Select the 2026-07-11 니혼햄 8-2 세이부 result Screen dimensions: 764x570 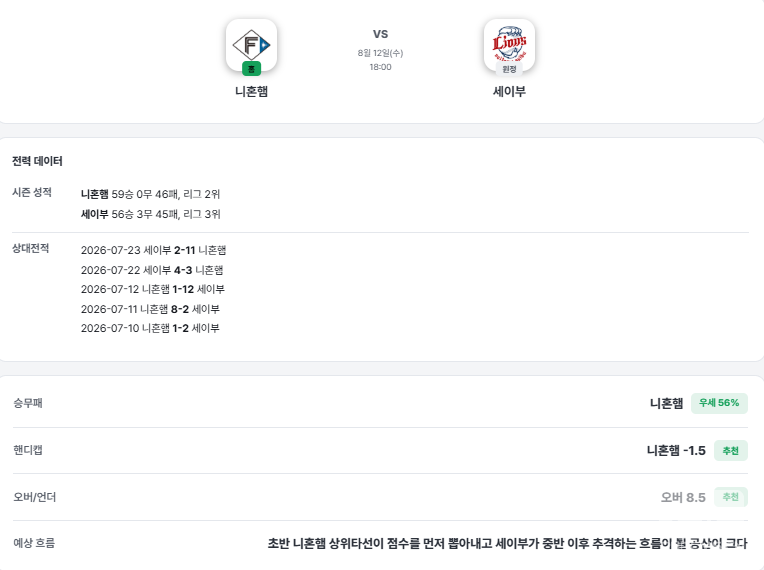tap(151, 309)
